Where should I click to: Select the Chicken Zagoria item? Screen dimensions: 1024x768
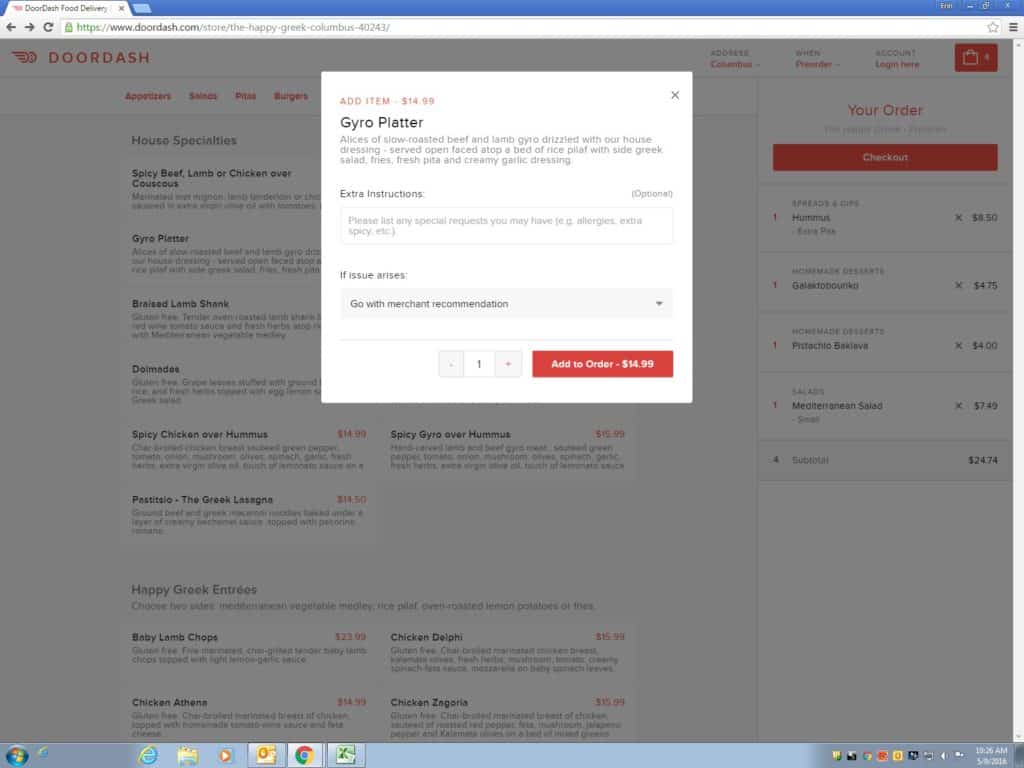coord(507,716)
